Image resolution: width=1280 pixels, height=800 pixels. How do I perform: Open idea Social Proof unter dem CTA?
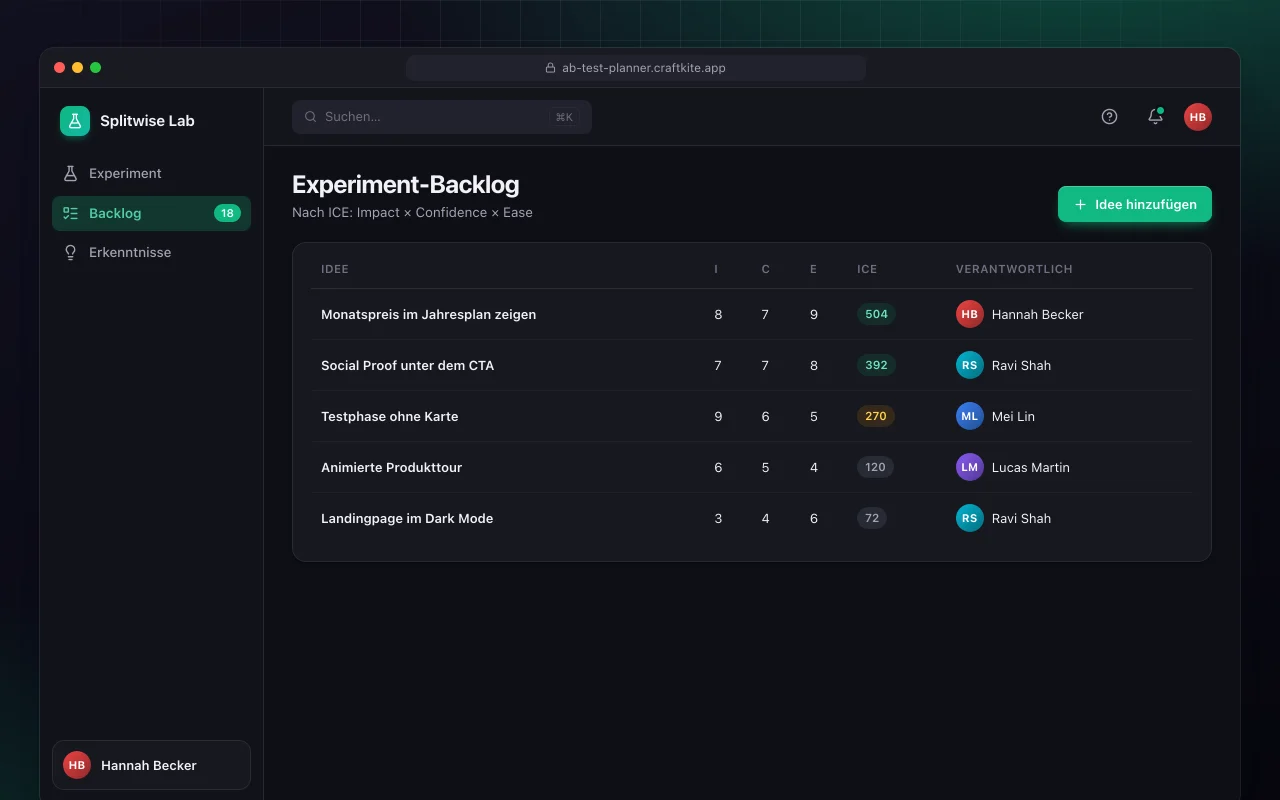pyautogui.click(x=407, y=365)
